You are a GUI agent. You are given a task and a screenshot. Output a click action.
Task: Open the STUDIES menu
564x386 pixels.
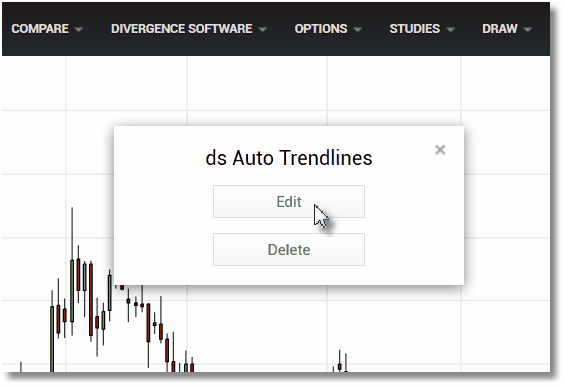[422, 29]
